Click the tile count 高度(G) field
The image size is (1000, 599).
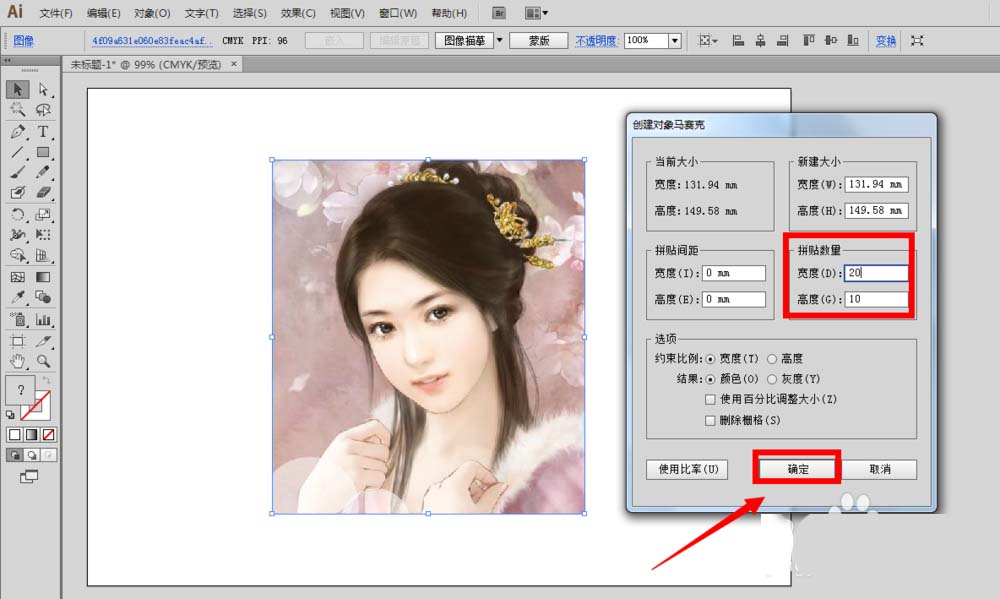click(876, 299)
